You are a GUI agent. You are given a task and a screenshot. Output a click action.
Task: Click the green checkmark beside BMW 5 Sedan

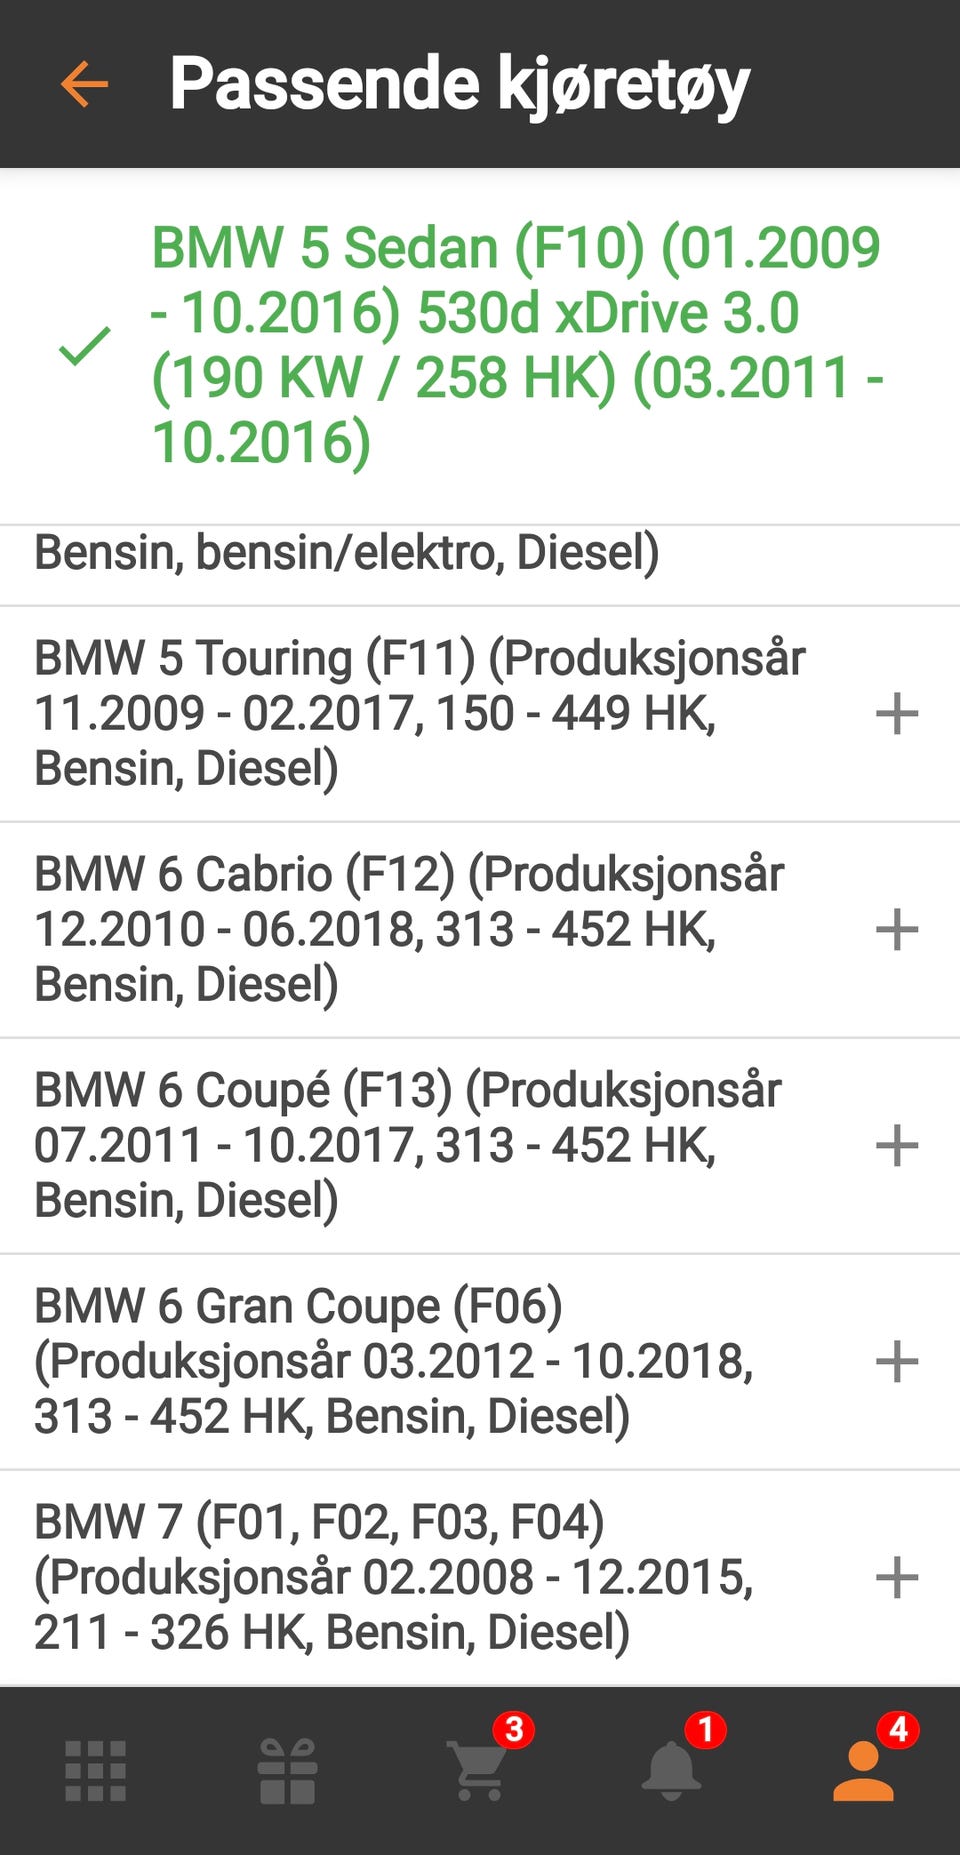[x=85, y=346]
